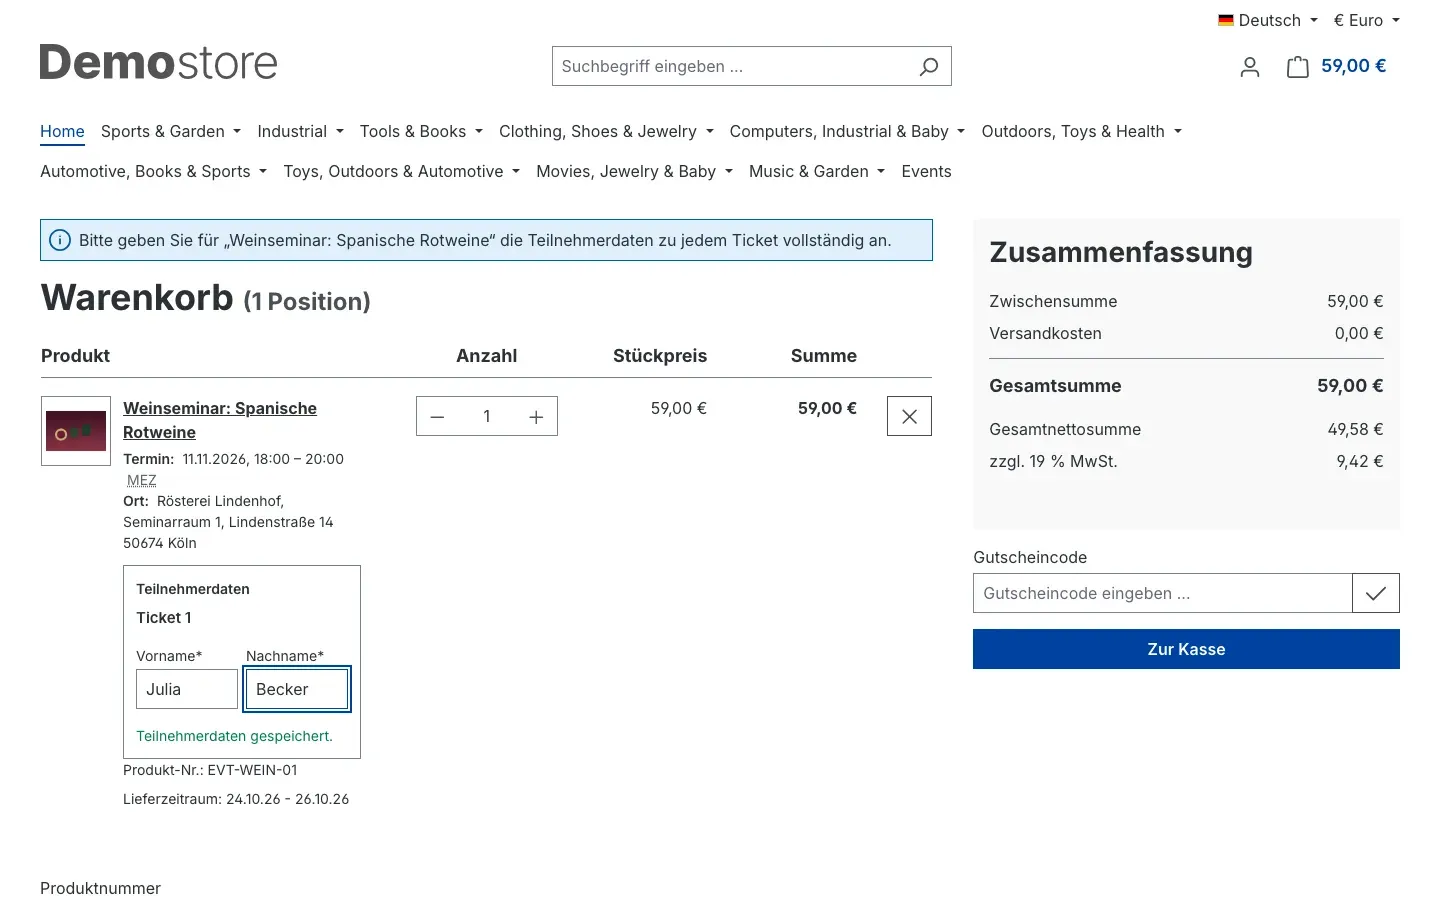Screen dimensions: 1440x900
Task: Open the shopping cart bag icon
Action: pyautogui.click(x=1297, y=67)
